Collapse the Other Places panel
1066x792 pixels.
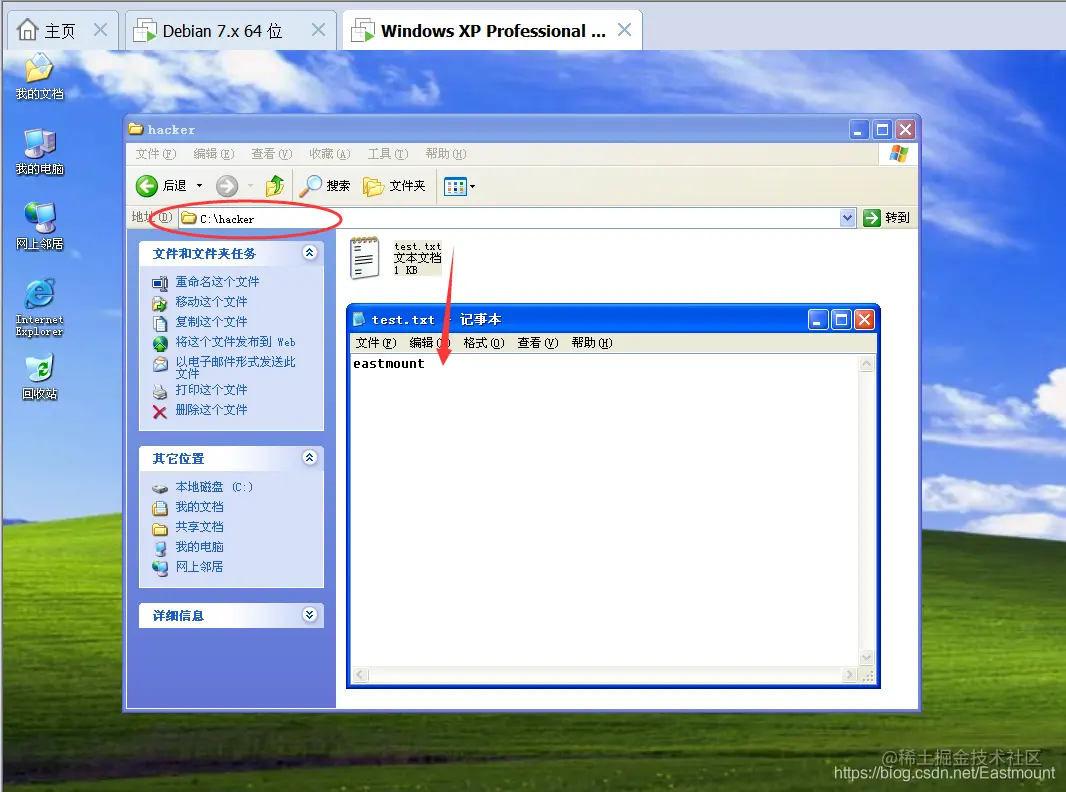309,458
